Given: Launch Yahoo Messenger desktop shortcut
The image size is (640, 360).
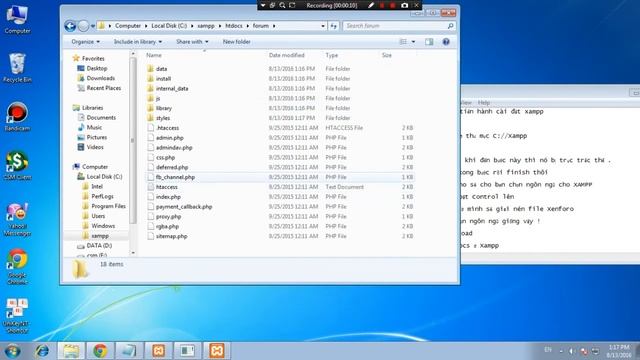Looking at the screenshot, I should tap(17, 220).
